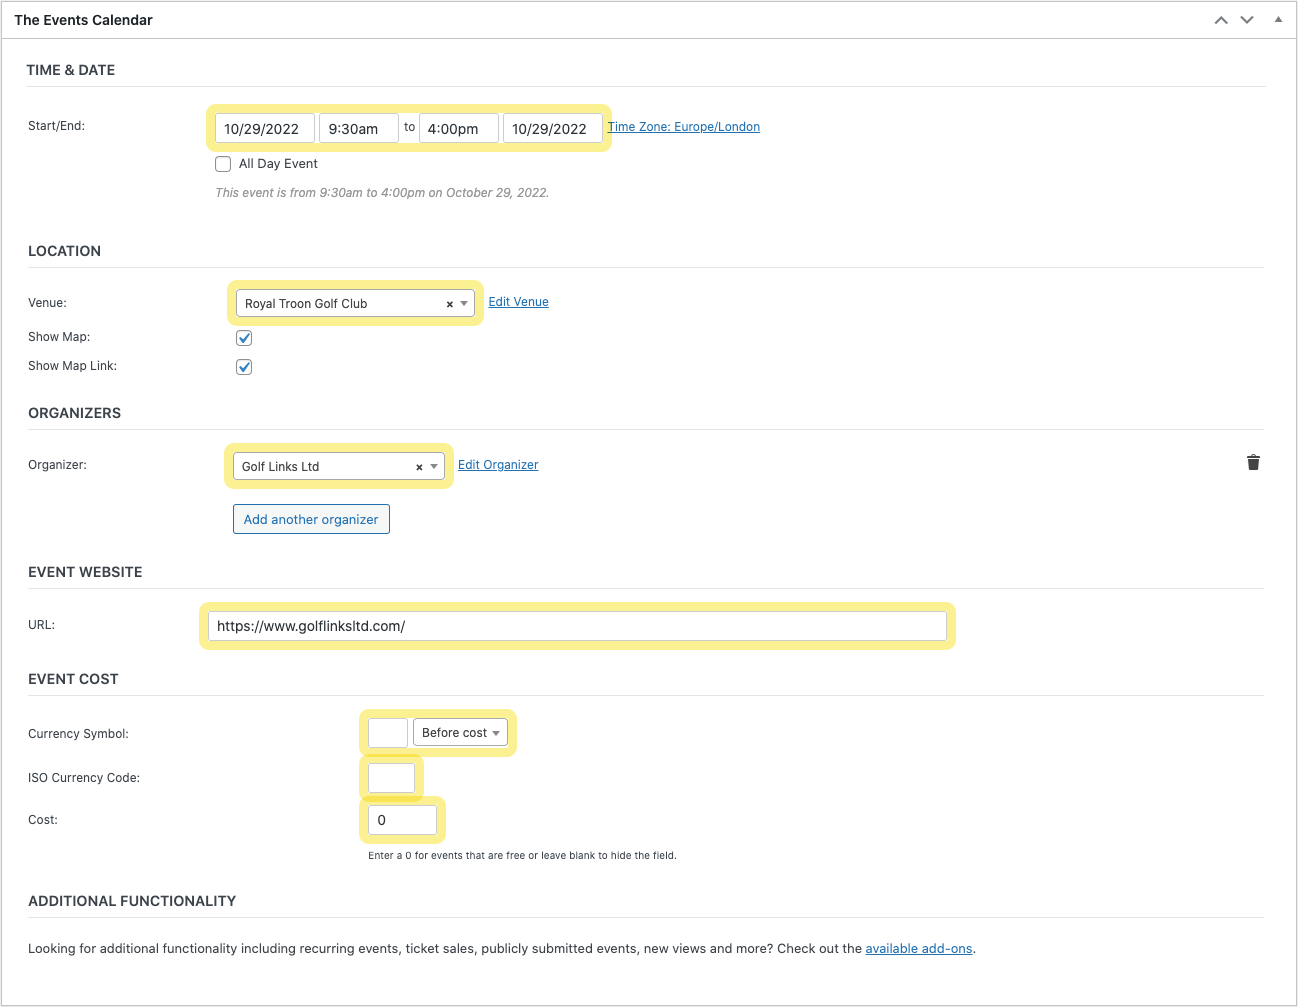The width and height of the screenshot is (1298, 1007).
Task: Change the Time Zone from Europe/London
Action: (684, 126)
